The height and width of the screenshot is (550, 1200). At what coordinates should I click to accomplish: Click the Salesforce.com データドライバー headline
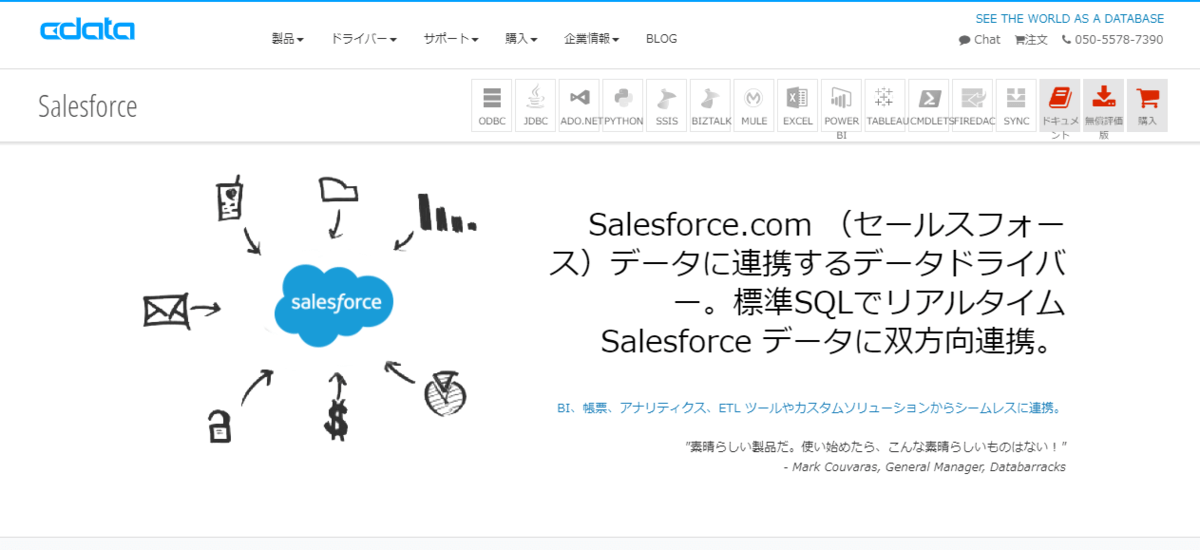(x=807, y=282)
